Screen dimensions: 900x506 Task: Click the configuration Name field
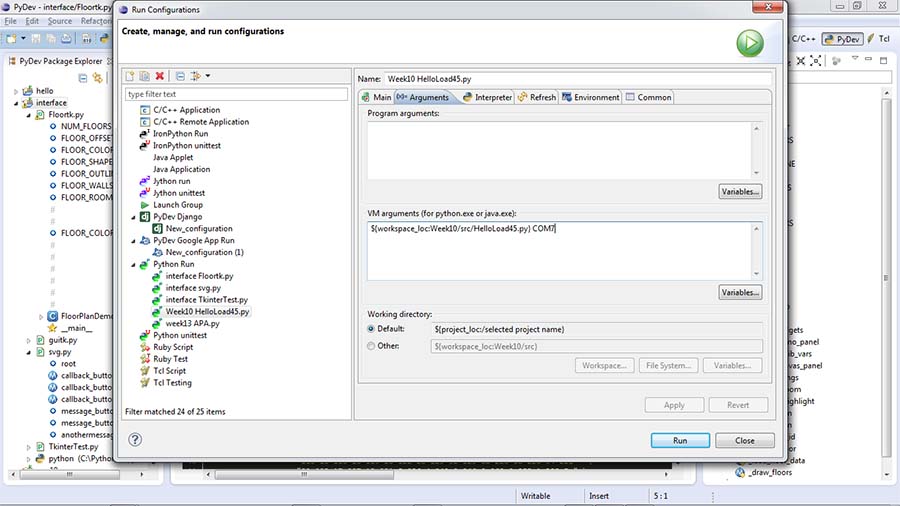tap(578, 79)
